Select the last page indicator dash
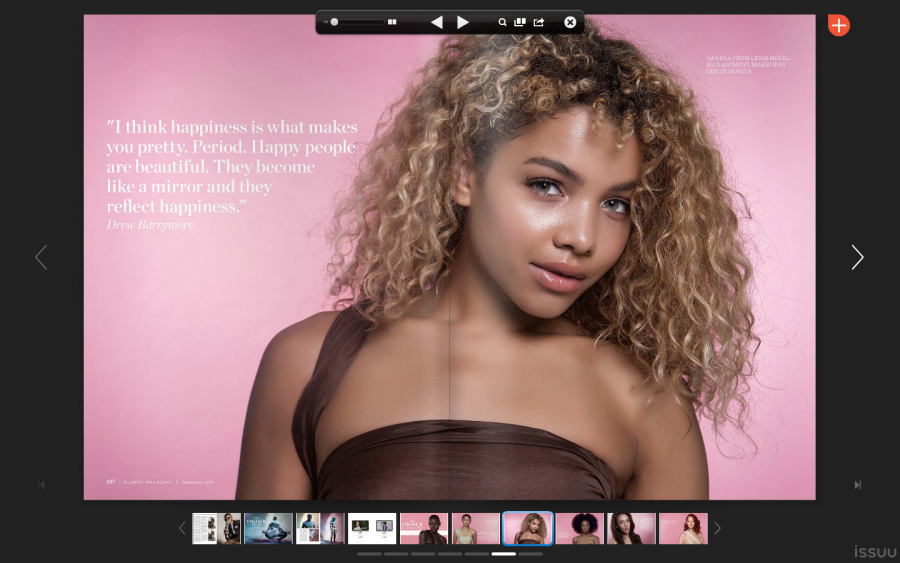The image size is (900, 563). coord(530,553)
